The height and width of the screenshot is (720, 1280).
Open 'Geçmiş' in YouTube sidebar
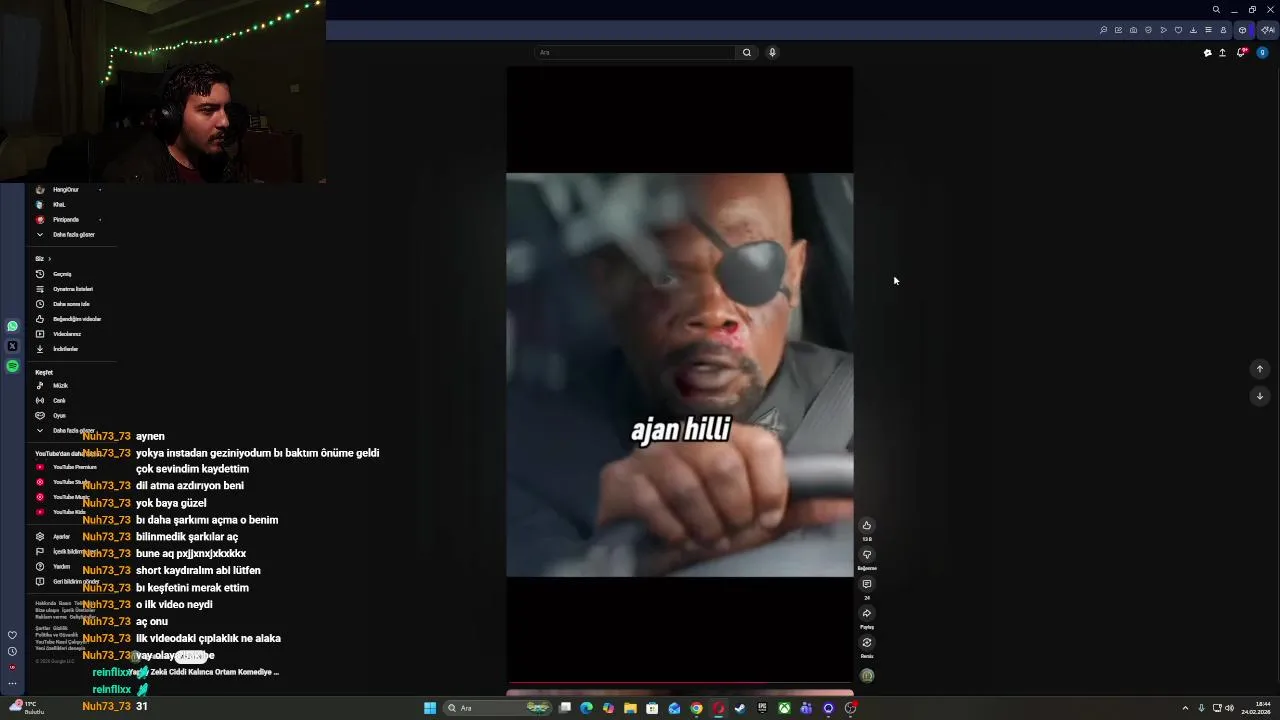(x=62, y=274)
